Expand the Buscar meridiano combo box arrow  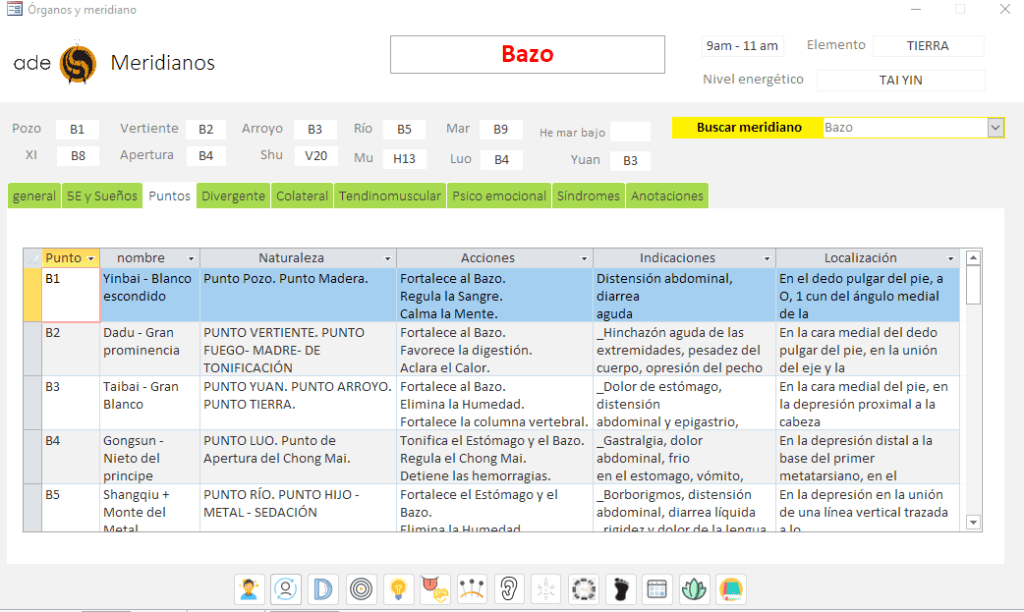[995, 128]
